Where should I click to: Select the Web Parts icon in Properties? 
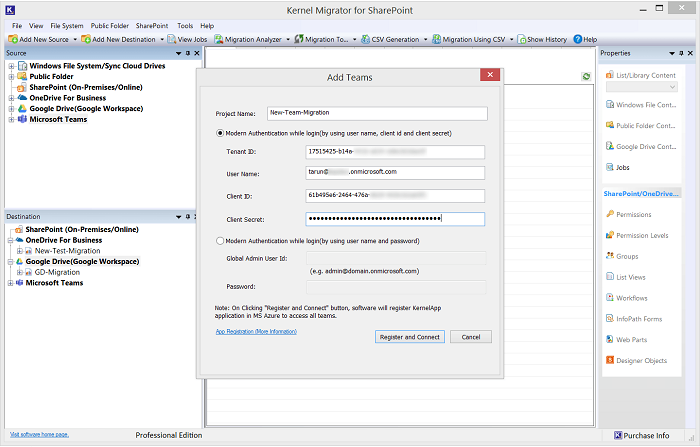610,339
